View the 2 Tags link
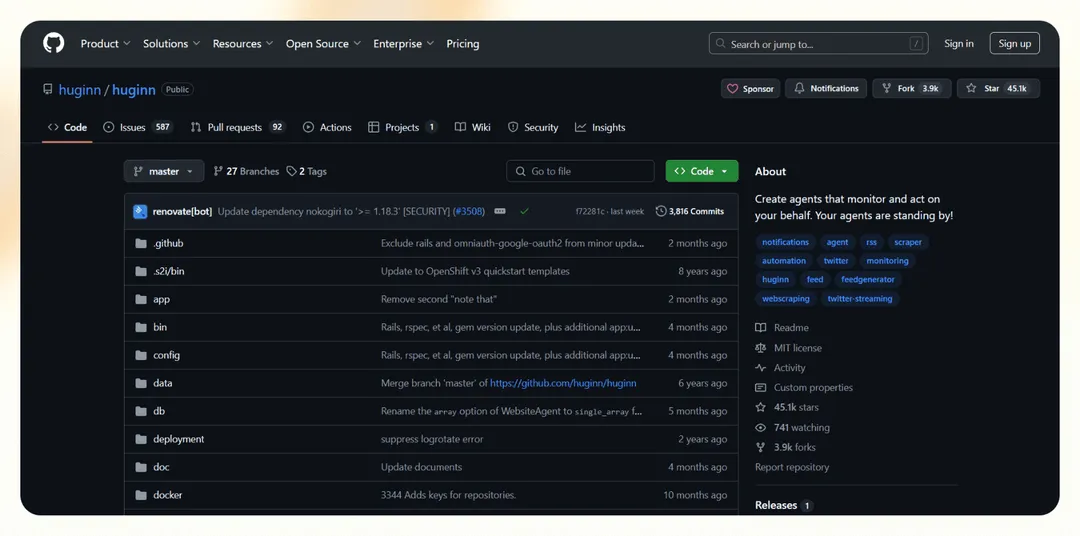Screen dimensions: 1080x536 (307, 172)
